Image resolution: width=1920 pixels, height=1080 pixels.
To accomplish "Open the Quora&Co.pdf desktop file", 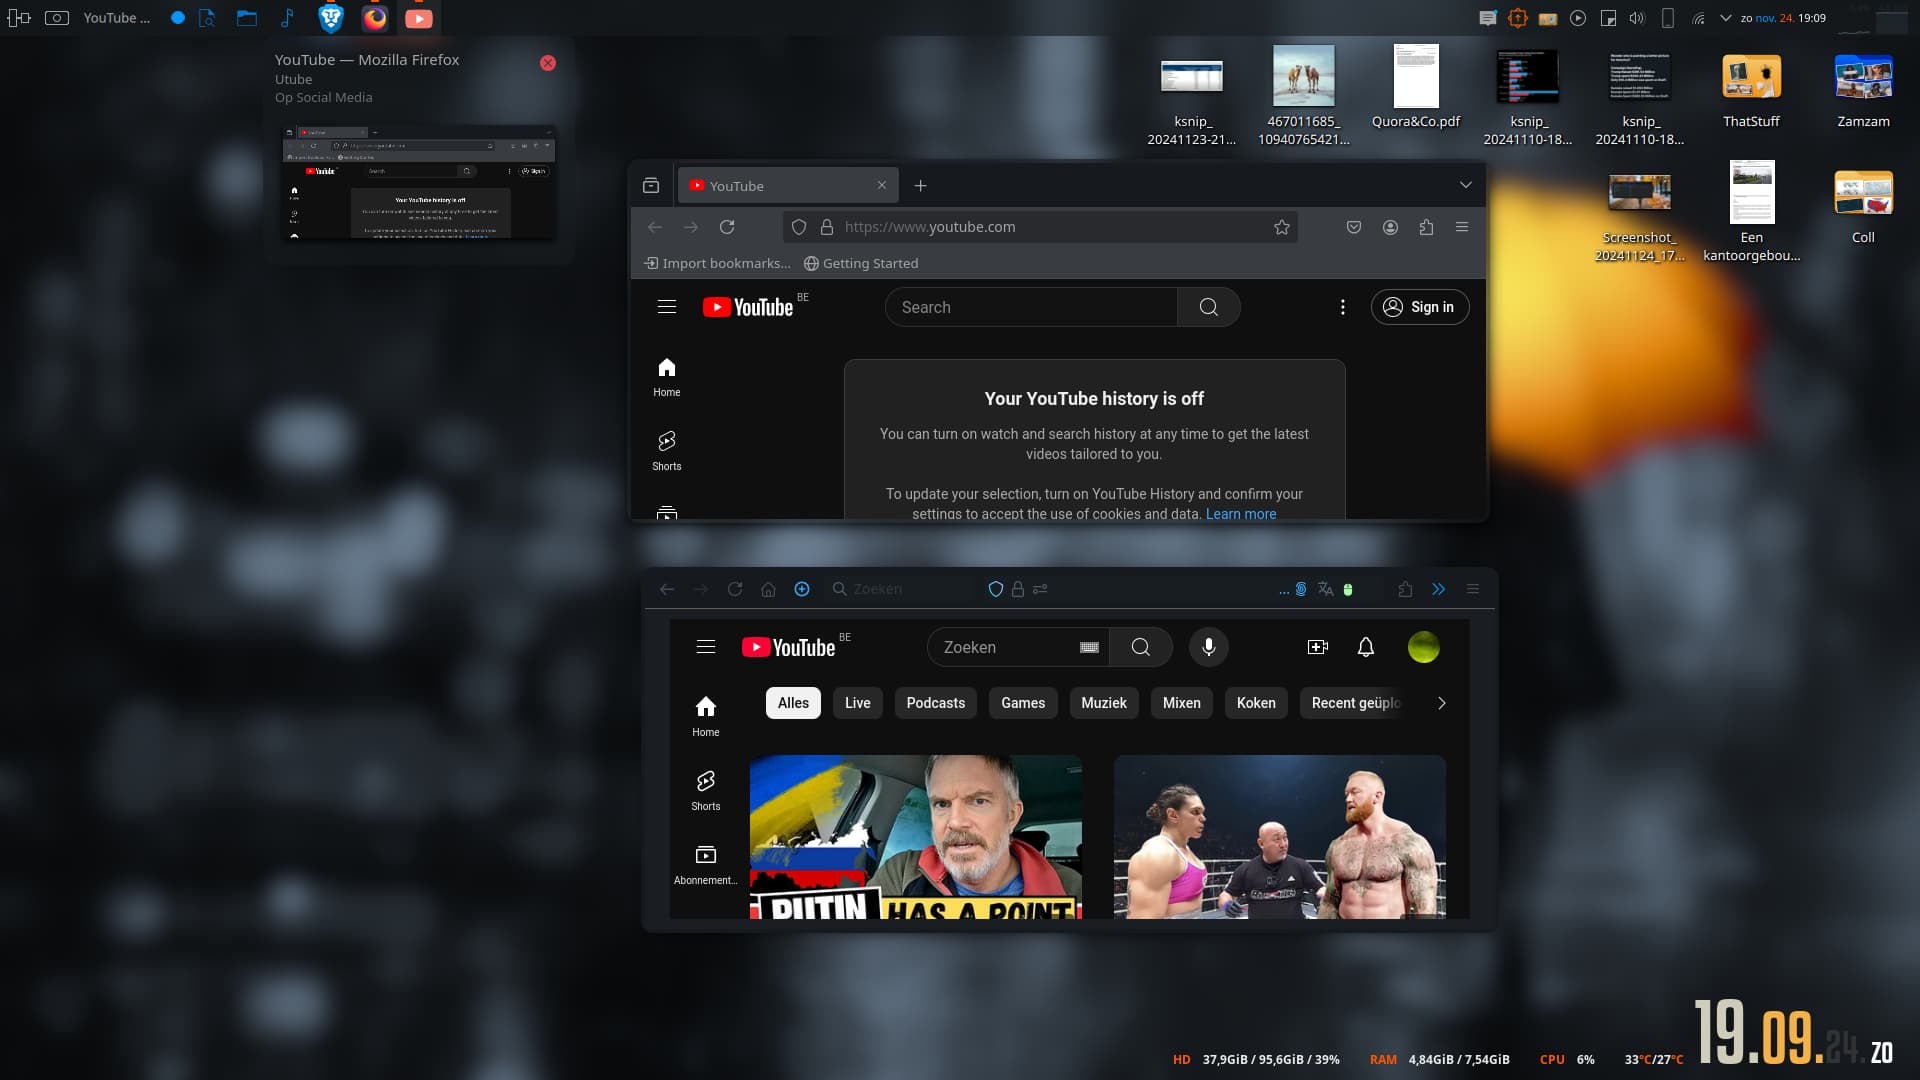I will pos(1416,88).
